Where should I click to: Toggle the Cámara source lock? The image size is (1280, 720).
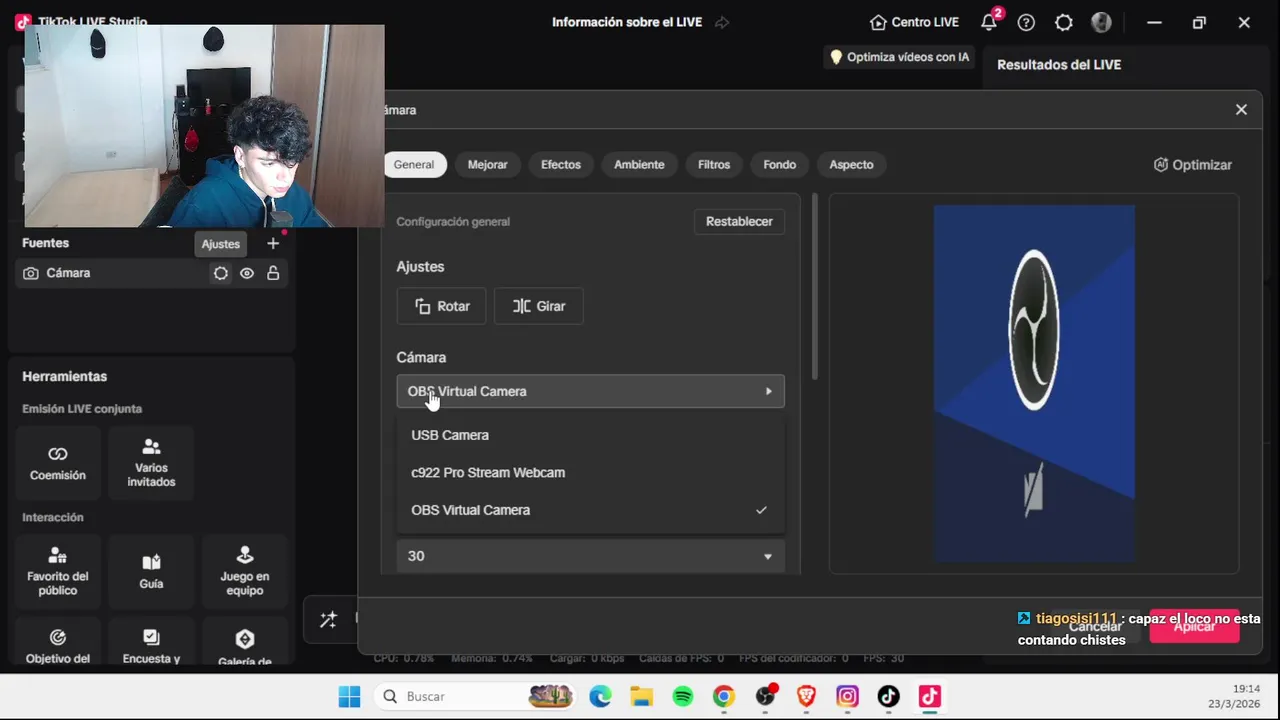[273, 273]
